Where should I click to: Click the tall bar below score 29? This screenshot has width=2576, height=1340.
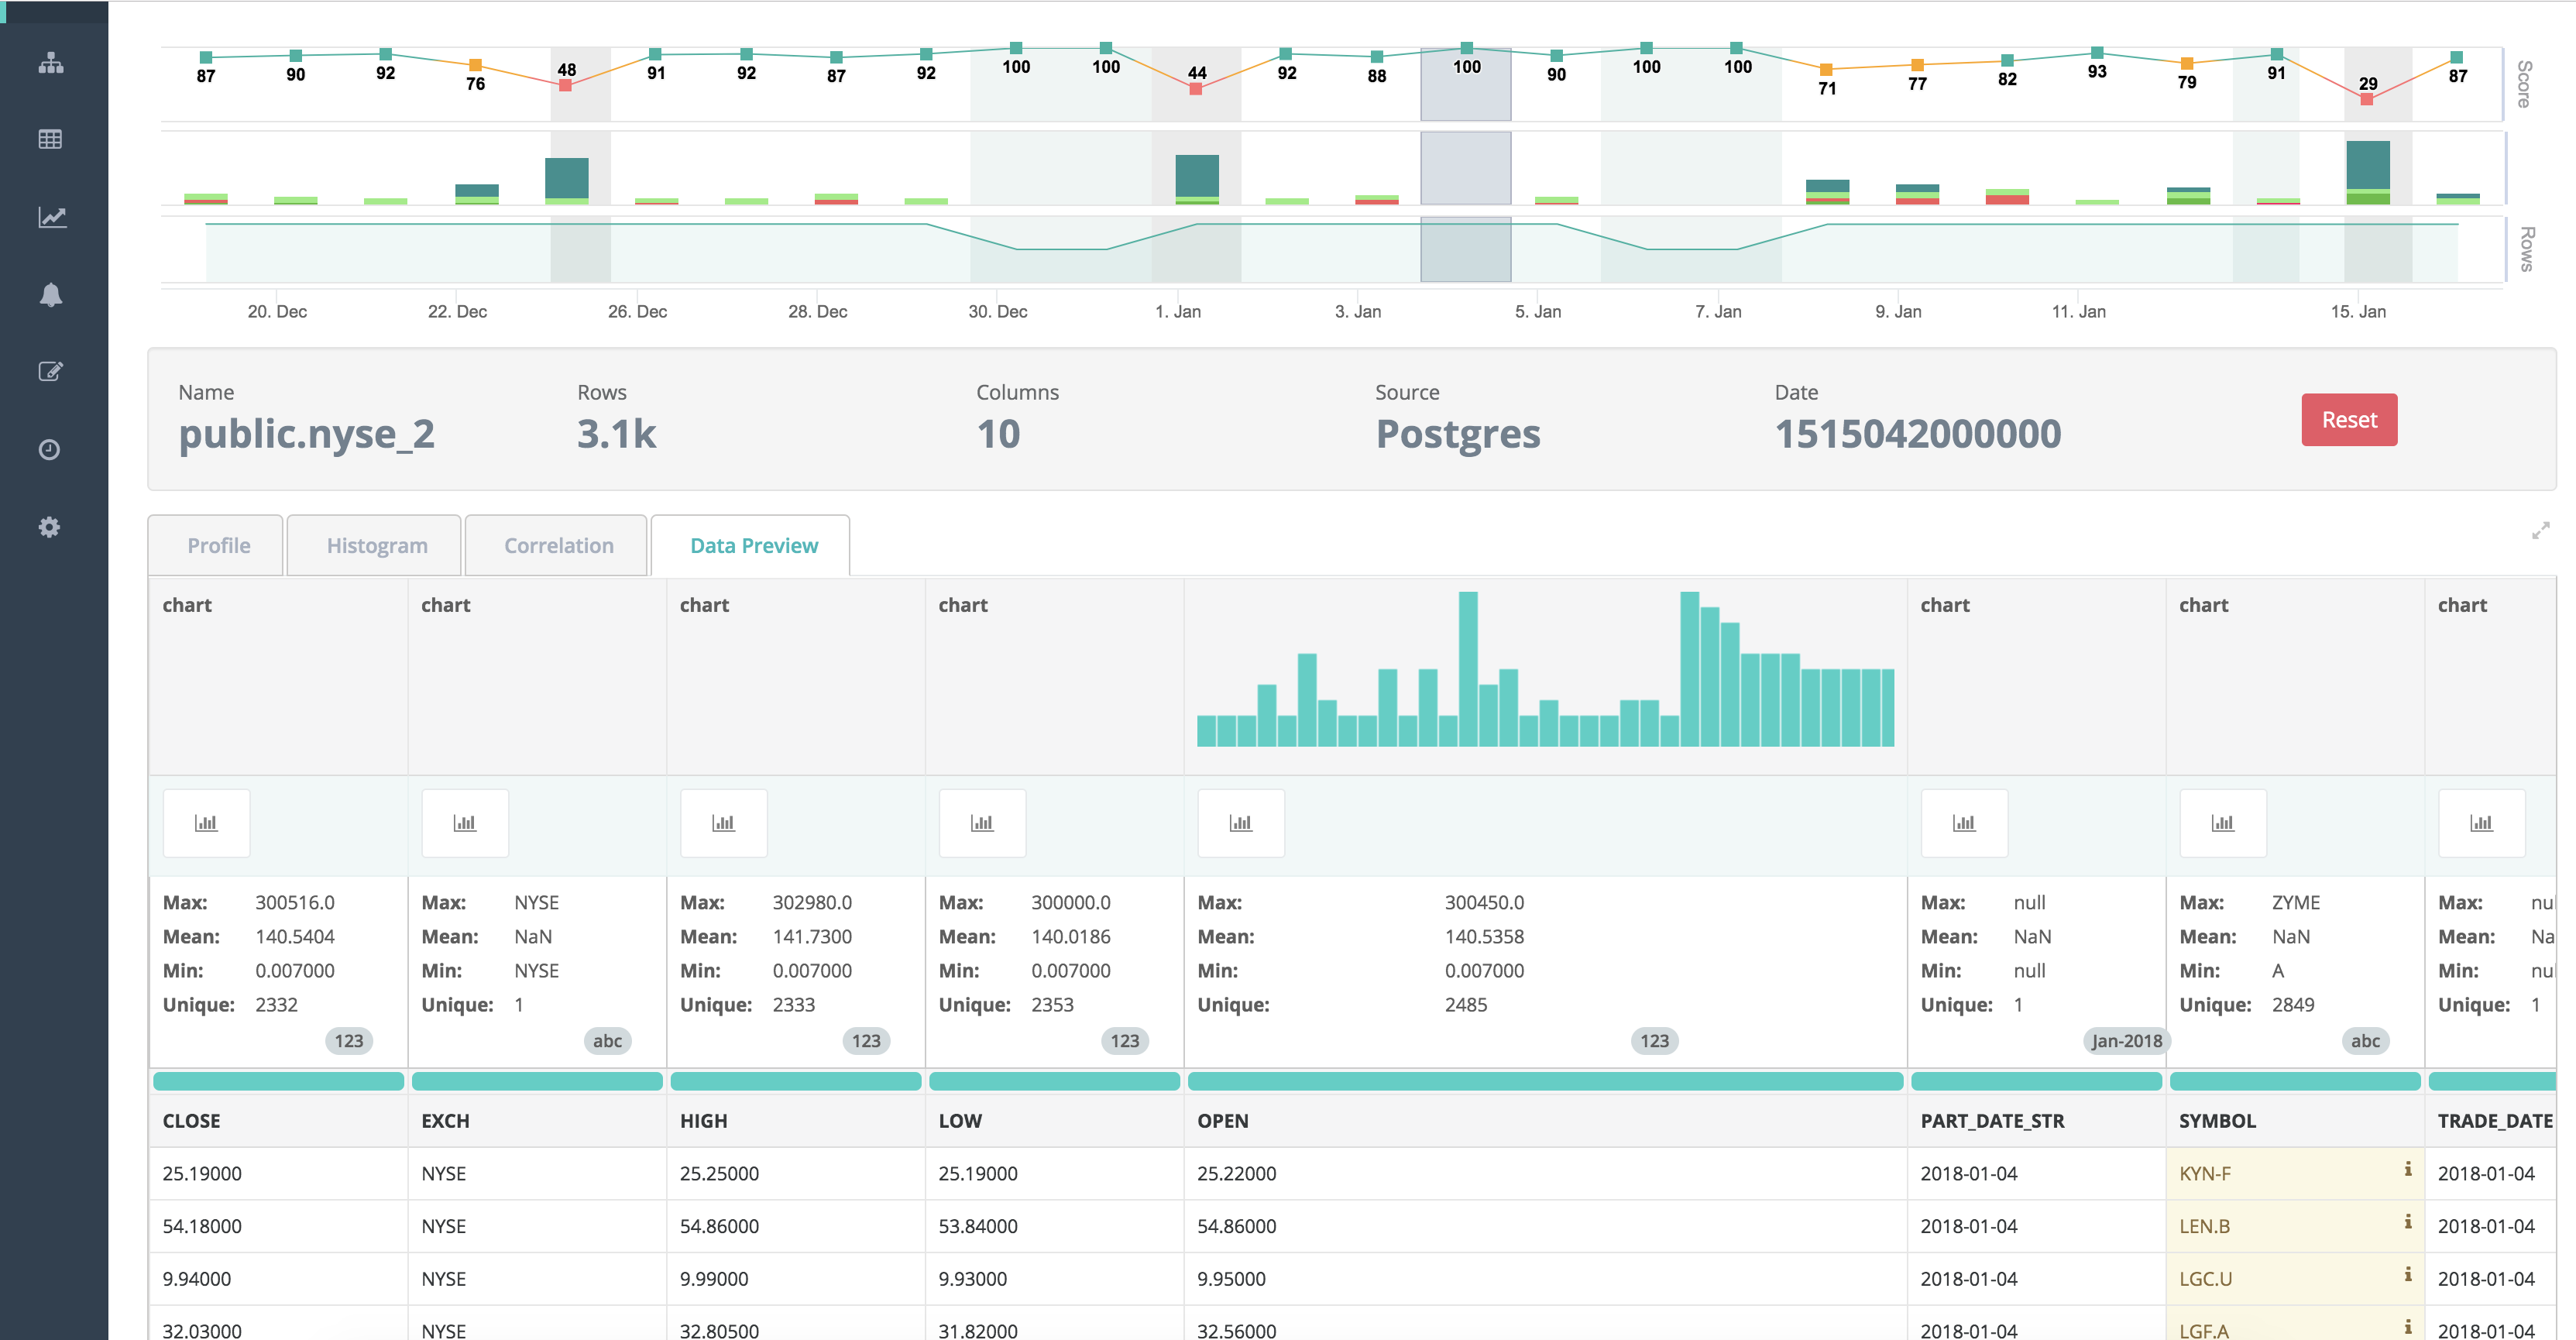2367,172
